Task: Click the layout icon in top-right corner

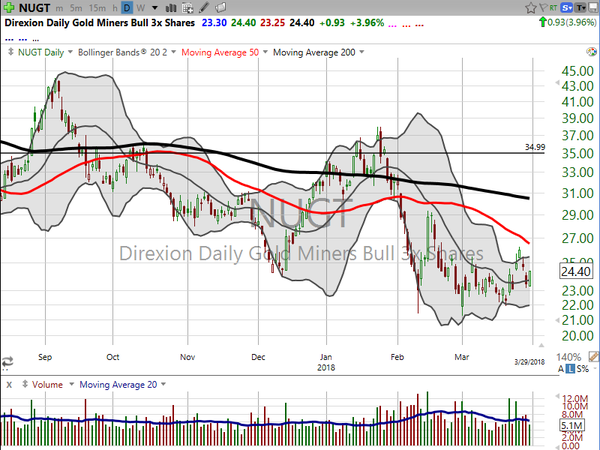Action: [593, 7]
